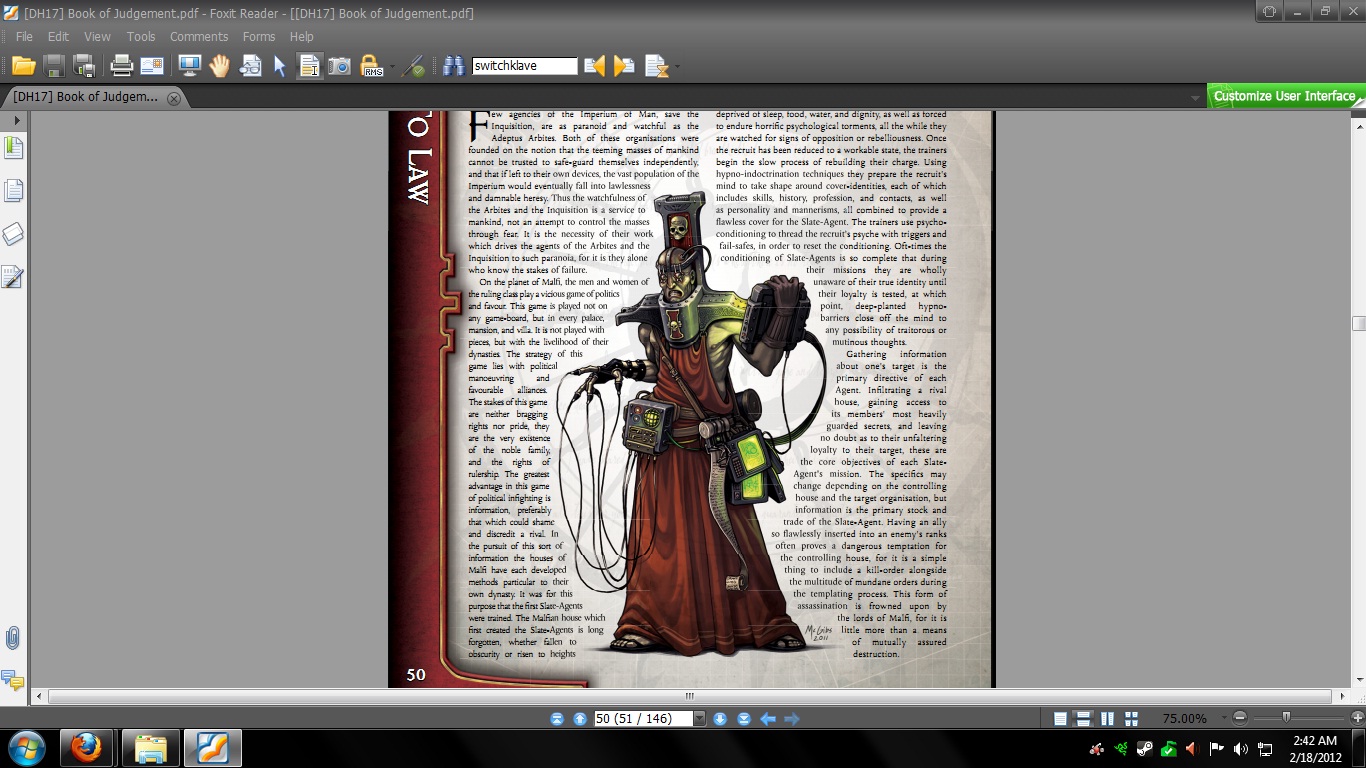Viewport: 1366px width, 768px height.
Task: Open the search options dropdown arrow
Action: click(677, 68)
